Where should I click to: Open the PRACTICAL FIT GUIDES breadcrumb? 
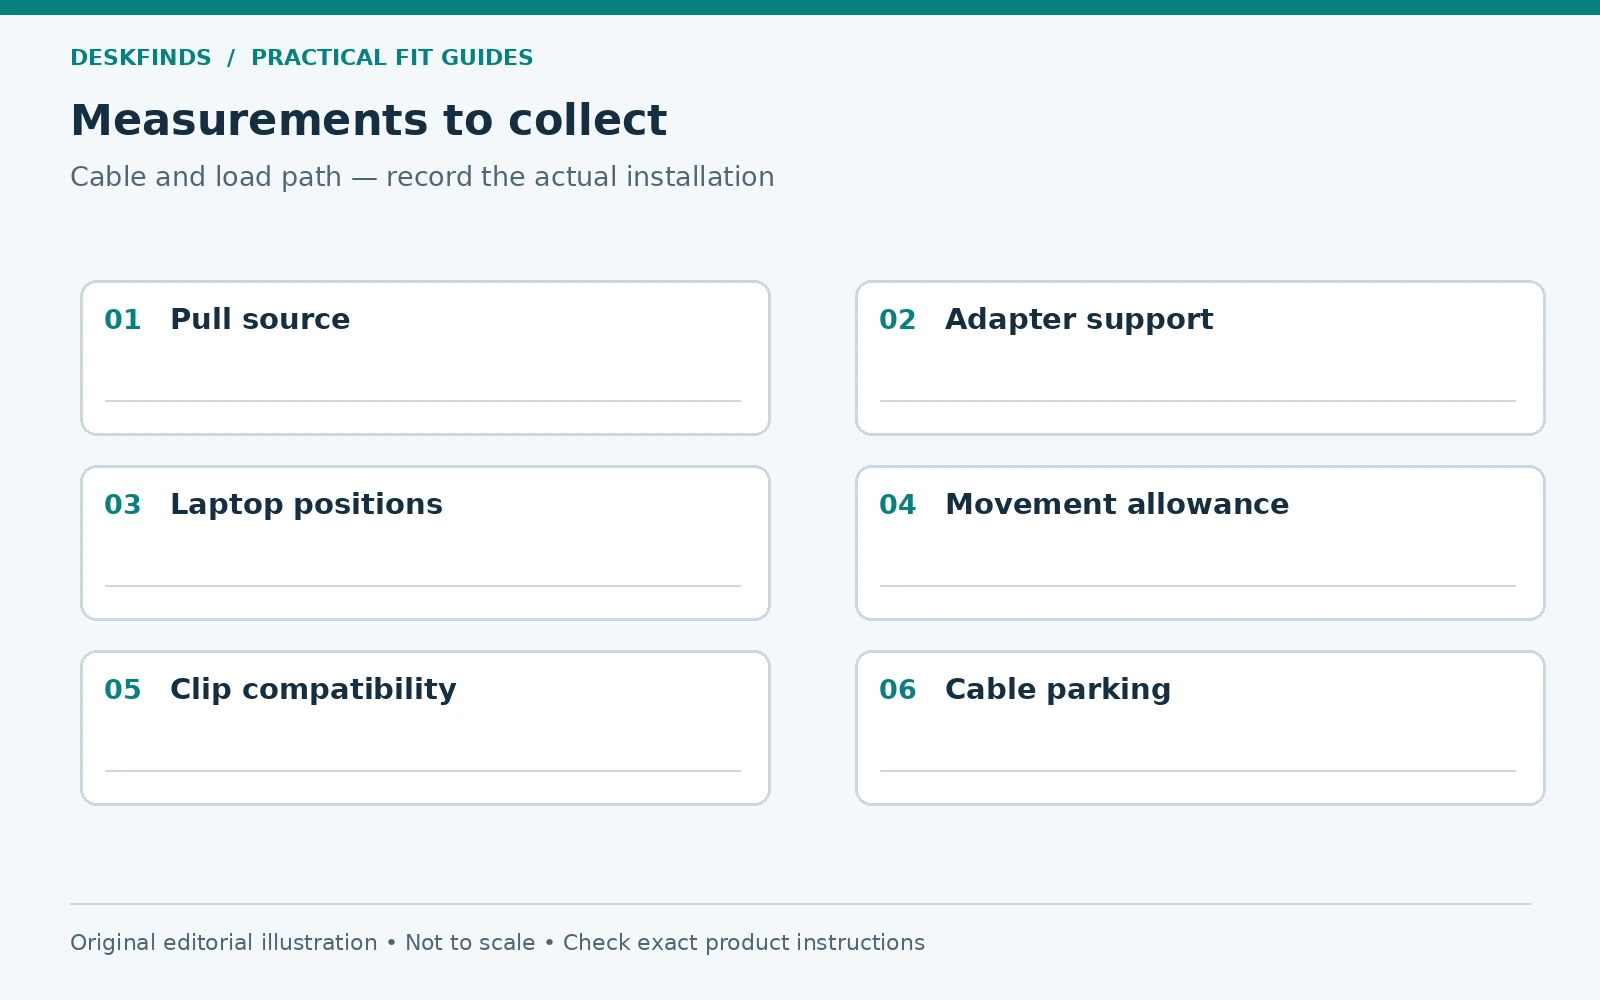pyautogui.click(x=392, y=58)
